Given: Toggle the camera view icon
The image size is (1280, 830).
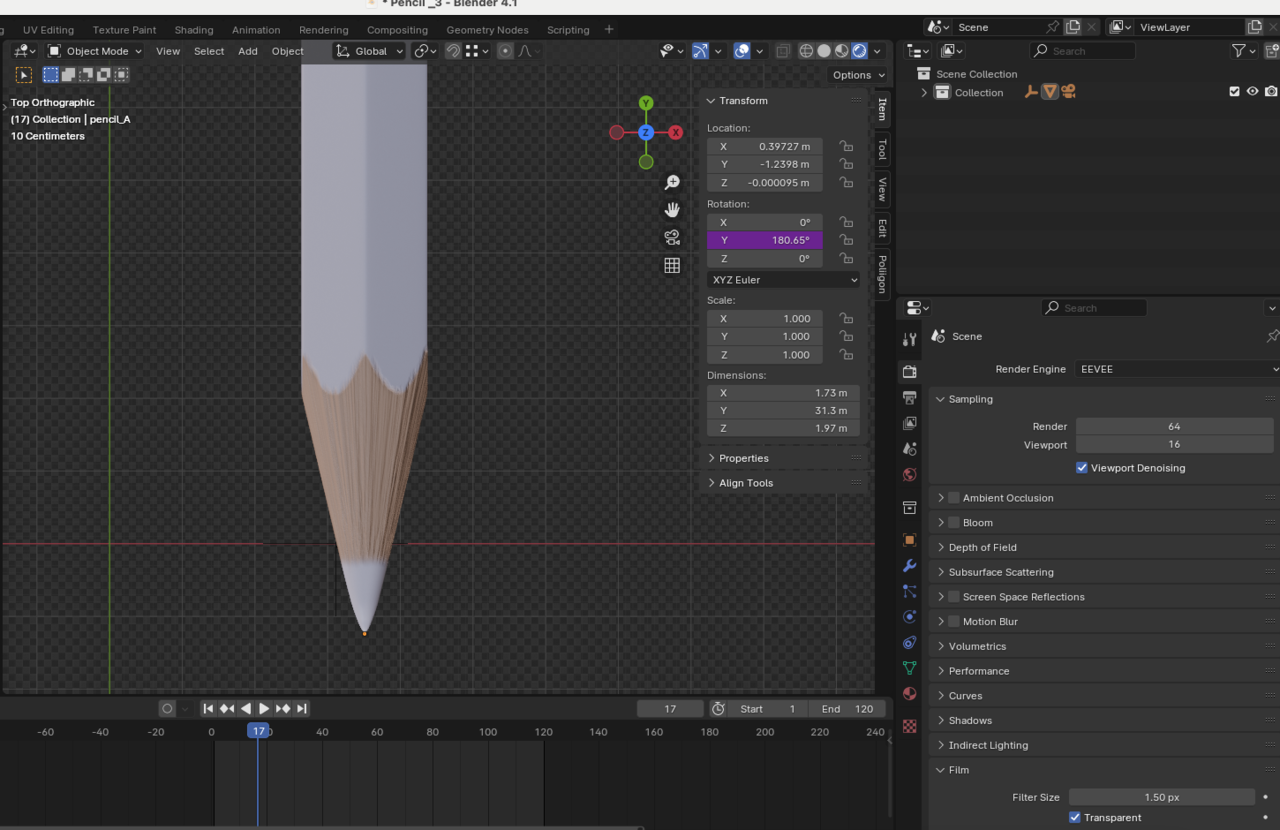Looking at the screenshot, I should point(672,238).
